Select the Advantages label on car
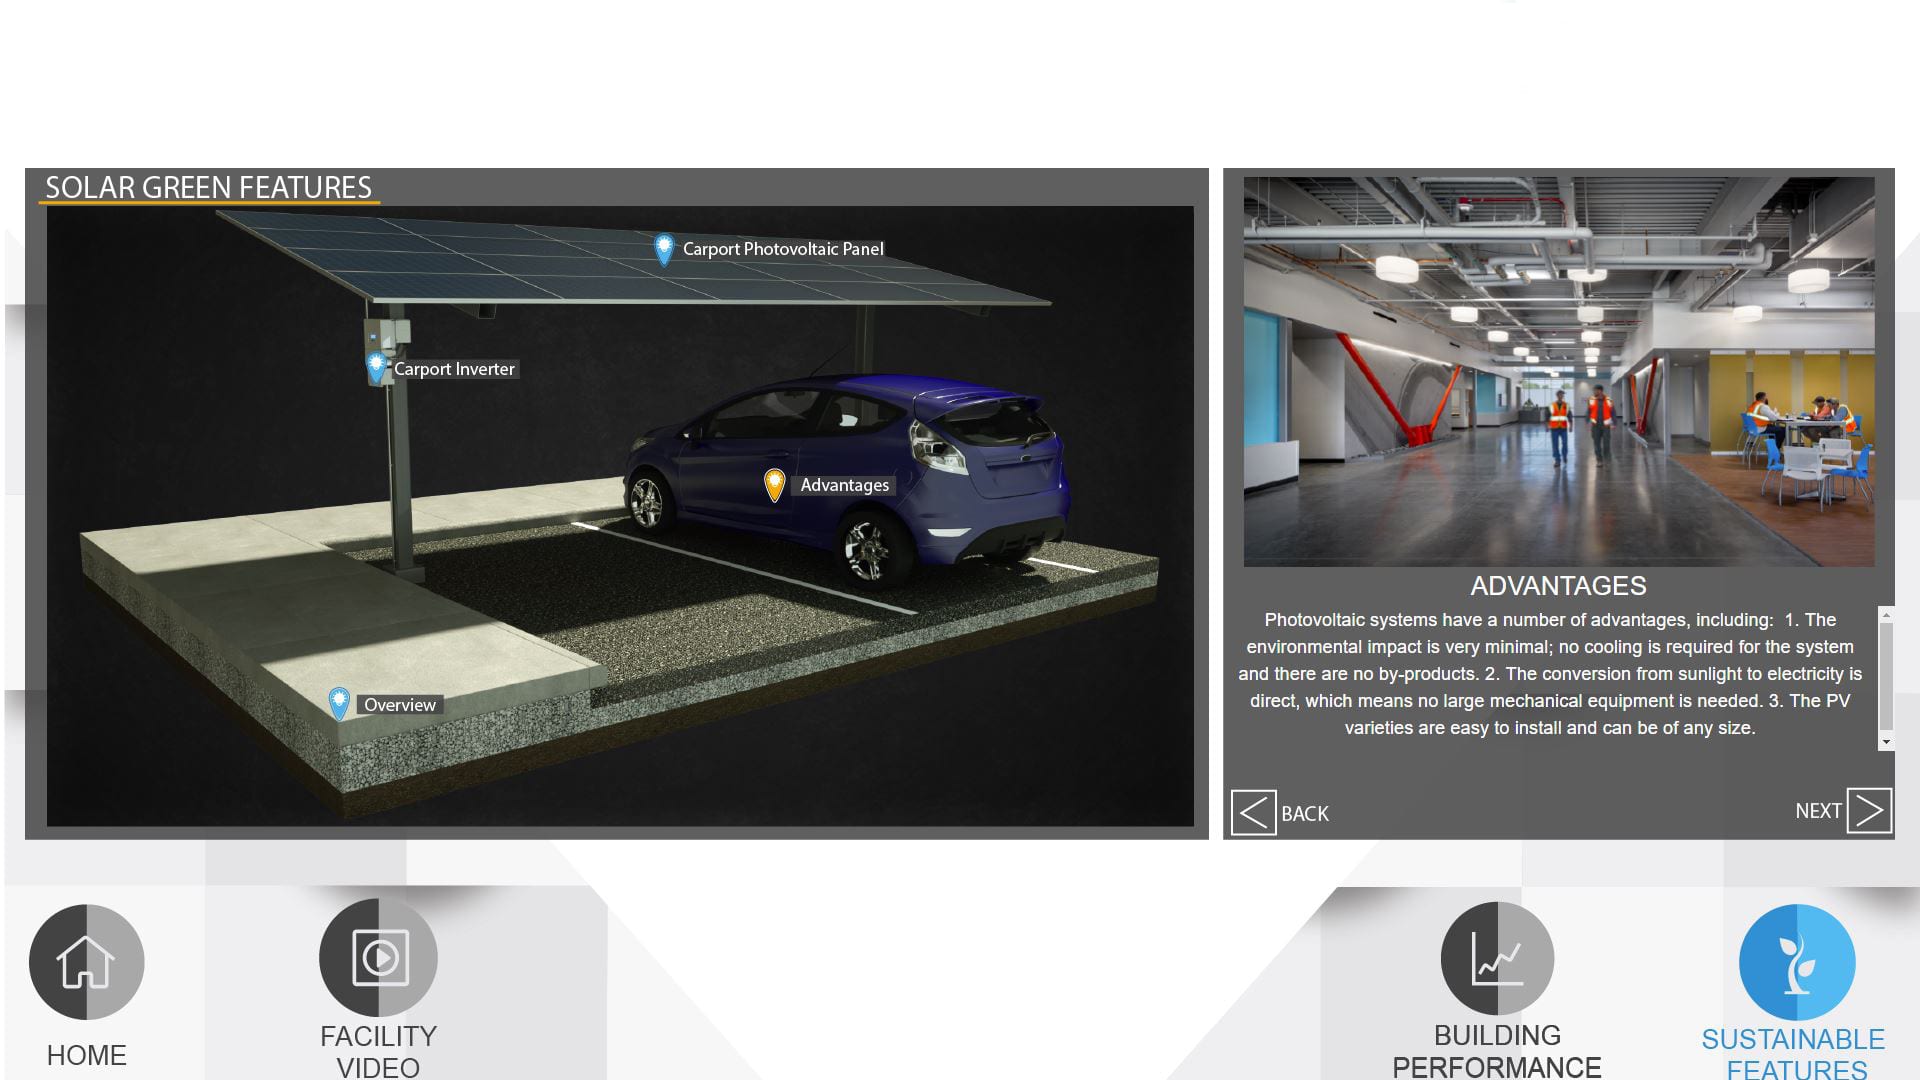1920x1080 pixels. click(845, 485)
